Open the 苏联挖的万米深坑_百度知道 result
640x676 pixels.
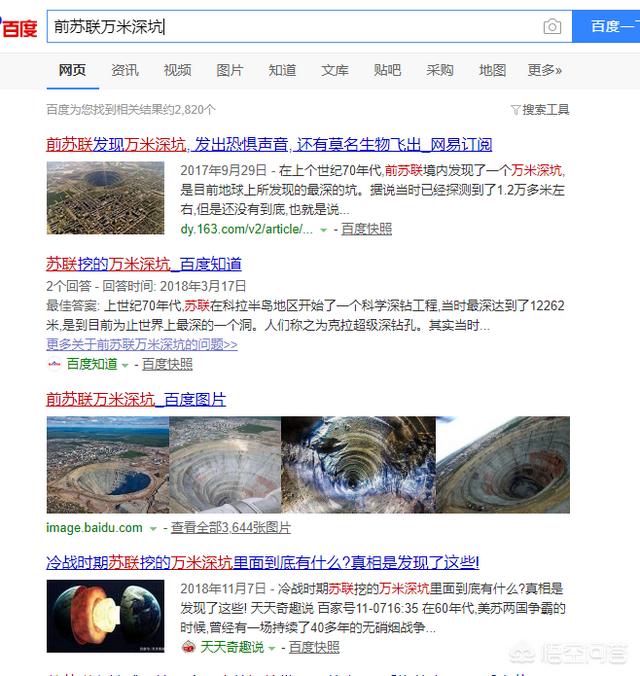click(x=144, y=264)
